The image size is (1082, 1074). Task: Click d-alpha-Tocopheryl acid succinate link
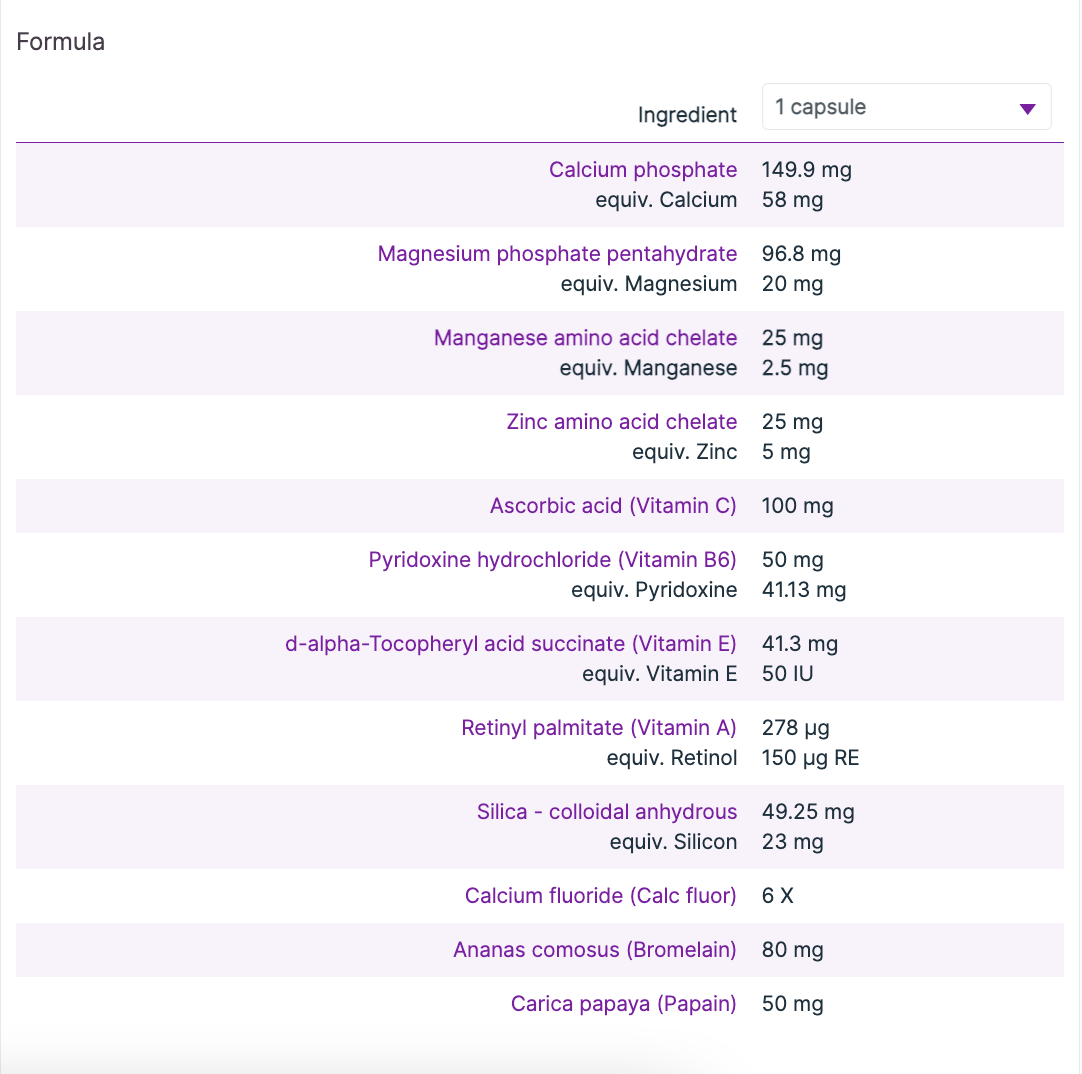coord(510,644)
